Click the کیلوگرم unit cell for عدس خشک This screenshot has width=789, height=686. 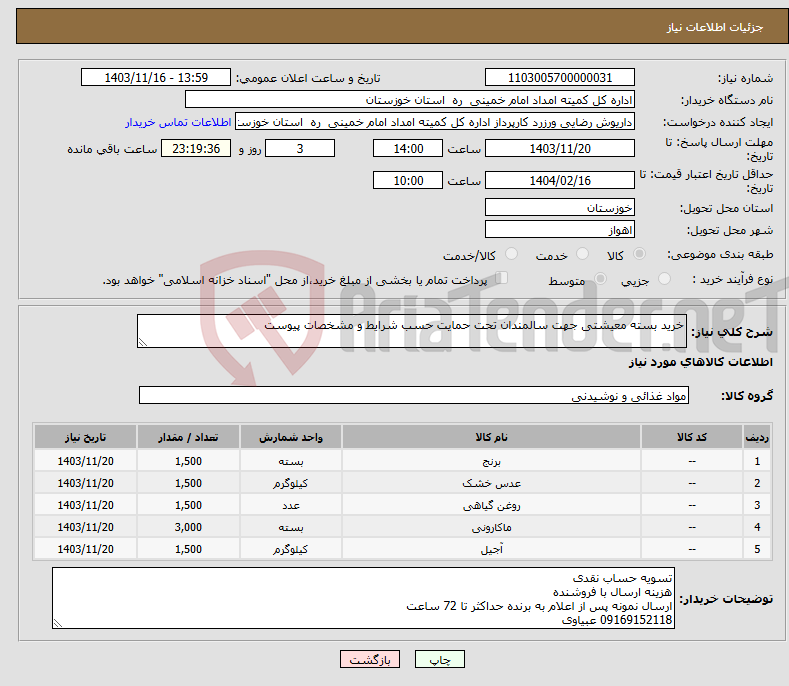(291, 483)
